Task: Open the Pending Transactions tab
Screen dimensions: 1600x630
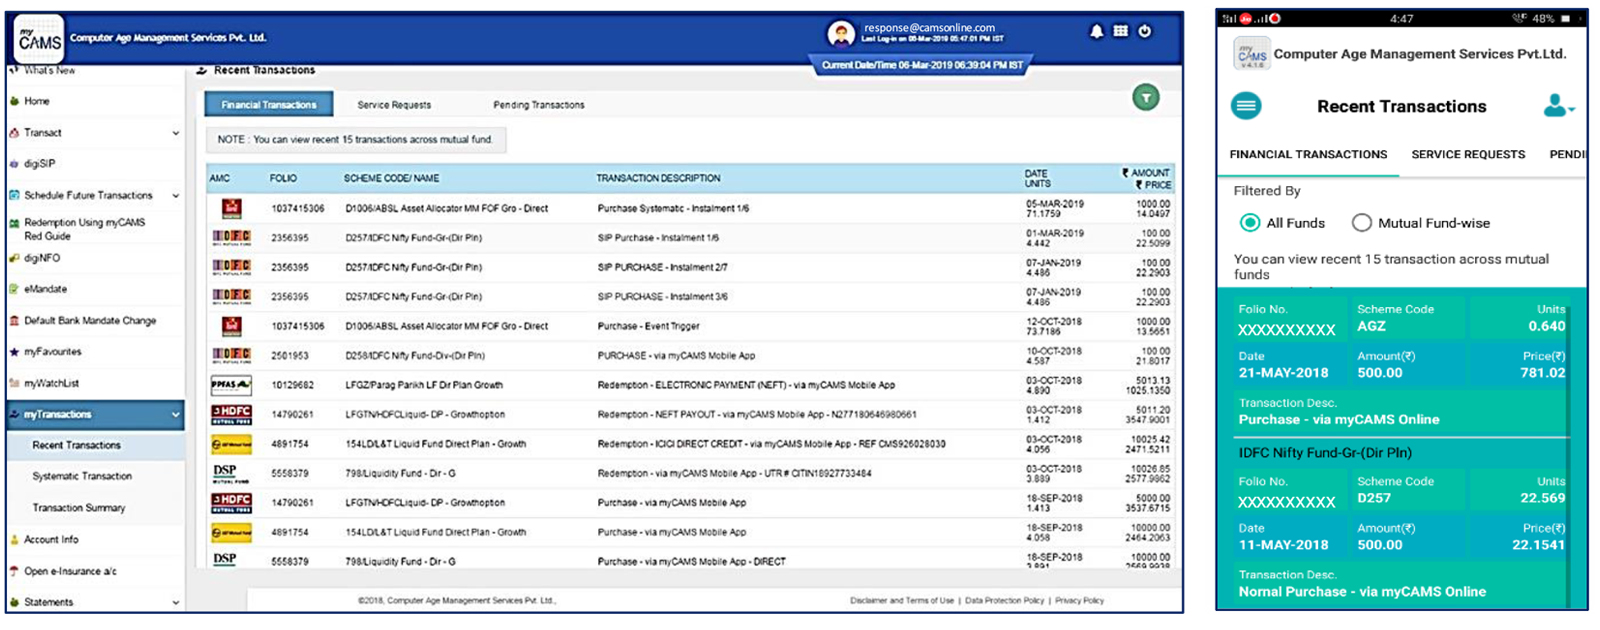Action: pyautogui.click(x=538, y=105)
